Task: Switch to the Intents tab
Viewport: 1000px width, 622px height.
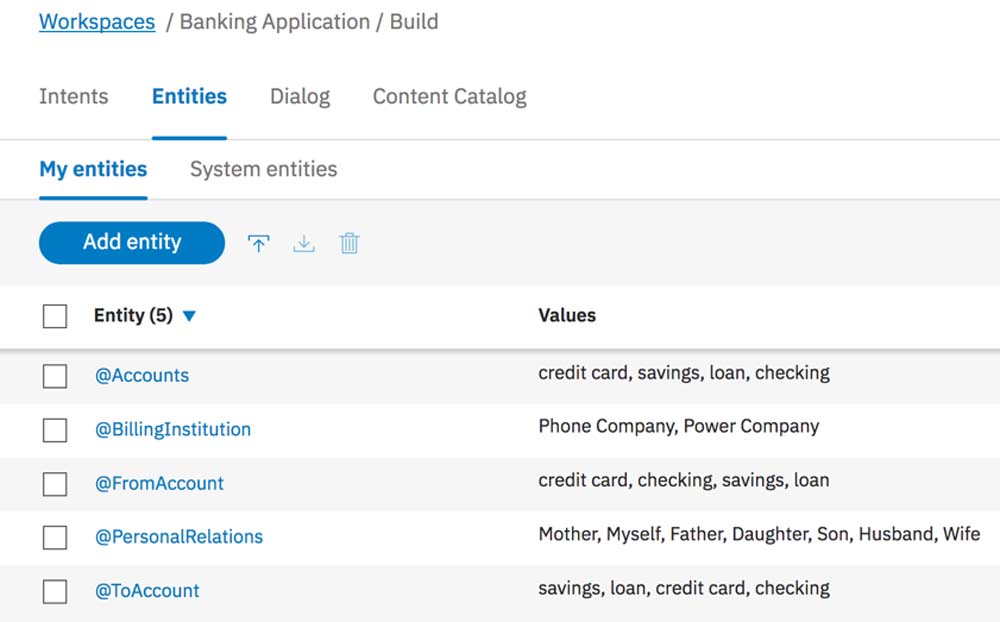Action: 73,97
